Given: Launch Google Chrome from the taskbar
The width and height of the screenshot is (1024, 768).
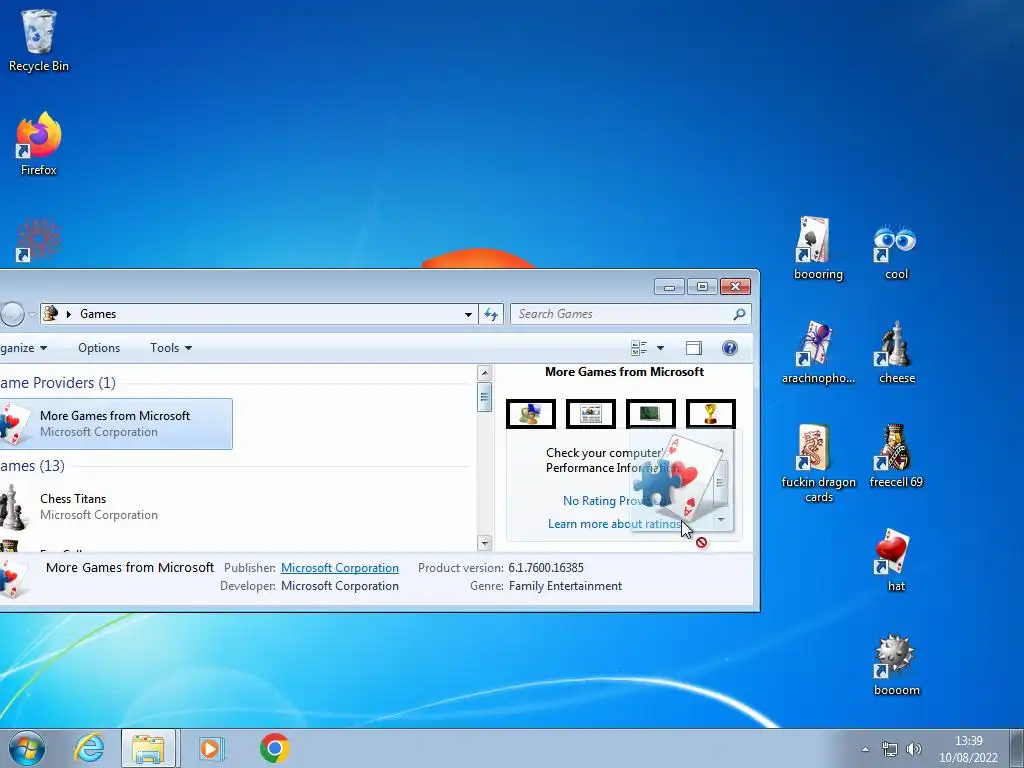Looking at the screenshot, I should coord(274,748).
